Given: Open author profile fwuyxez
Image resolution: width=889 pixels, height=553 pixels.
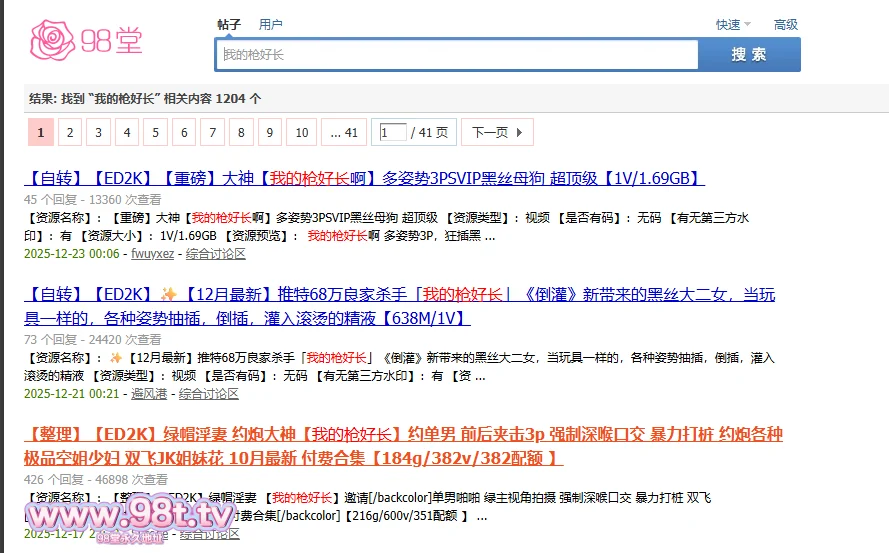Looking at the screenshot, I should [152, 254].
